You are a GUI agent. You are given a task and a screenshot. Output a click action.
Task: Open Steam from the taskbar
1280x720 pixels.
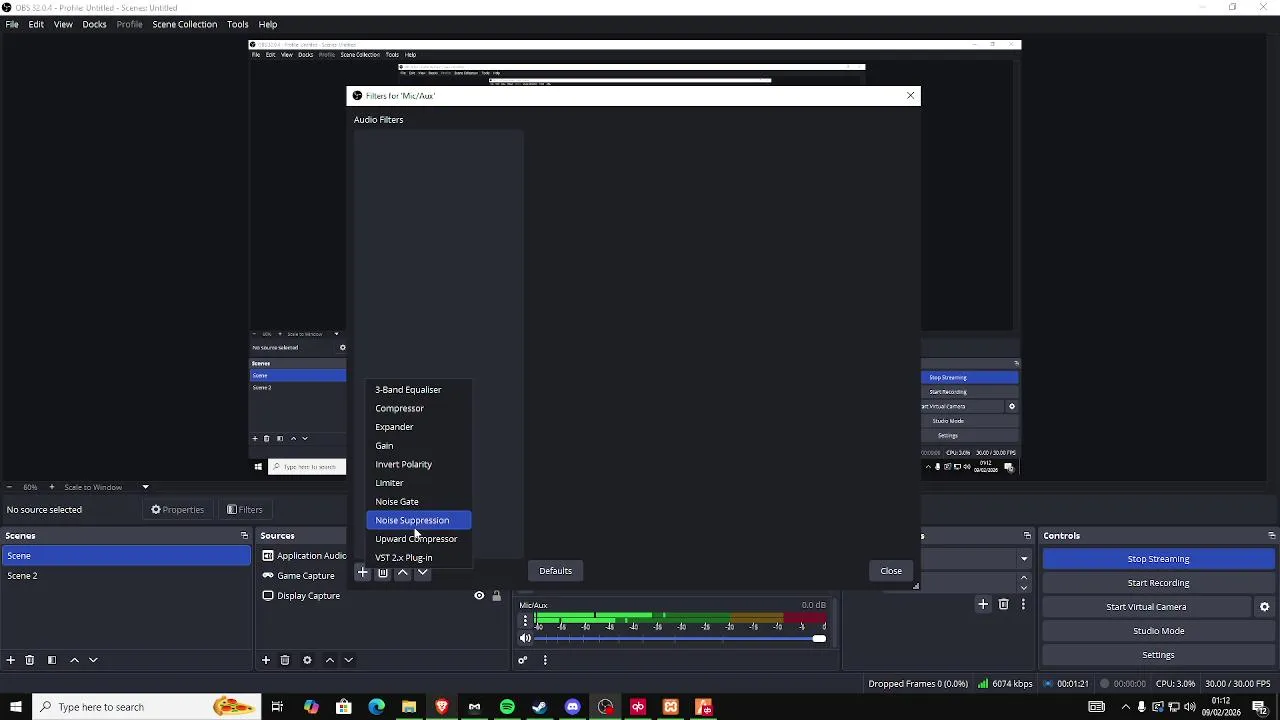point(539,707)
